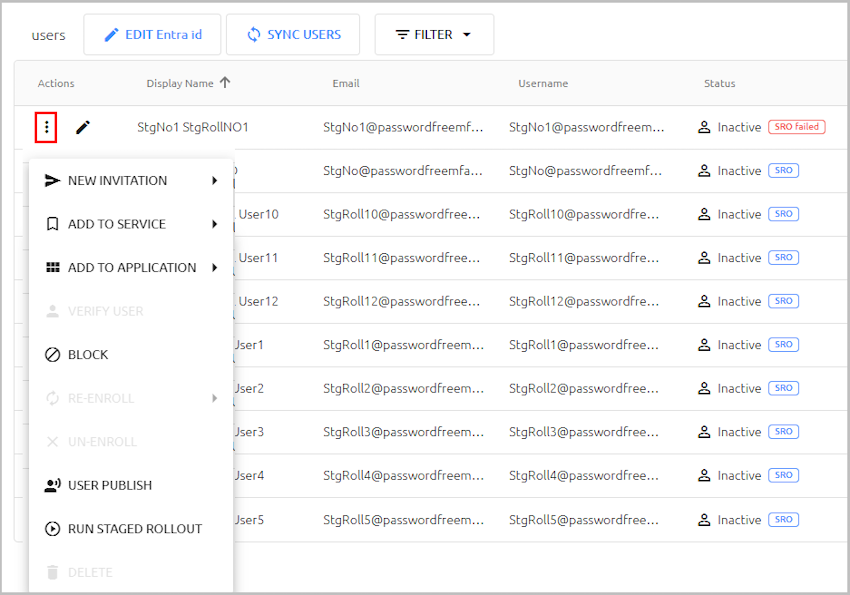Click the grid icon beside ADD TO APPLICATION

tap(53, 268)
